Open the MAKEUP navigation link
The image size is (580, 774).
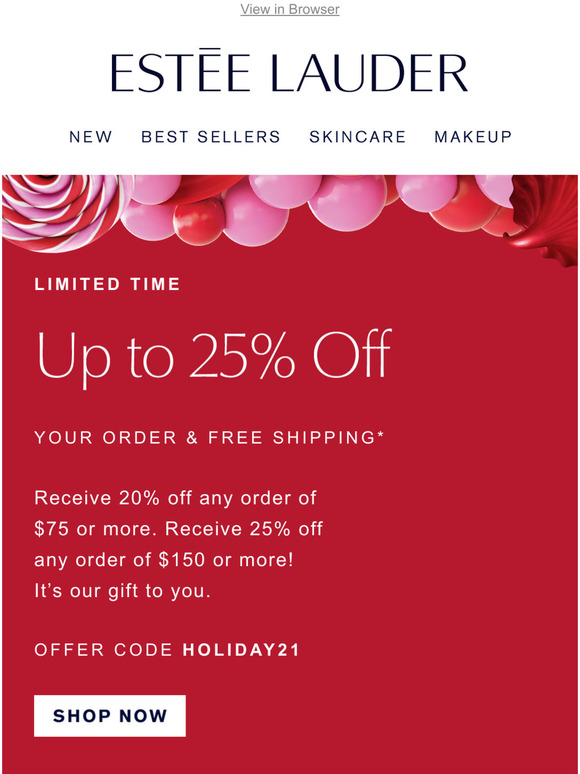click(x=473, y=137)
